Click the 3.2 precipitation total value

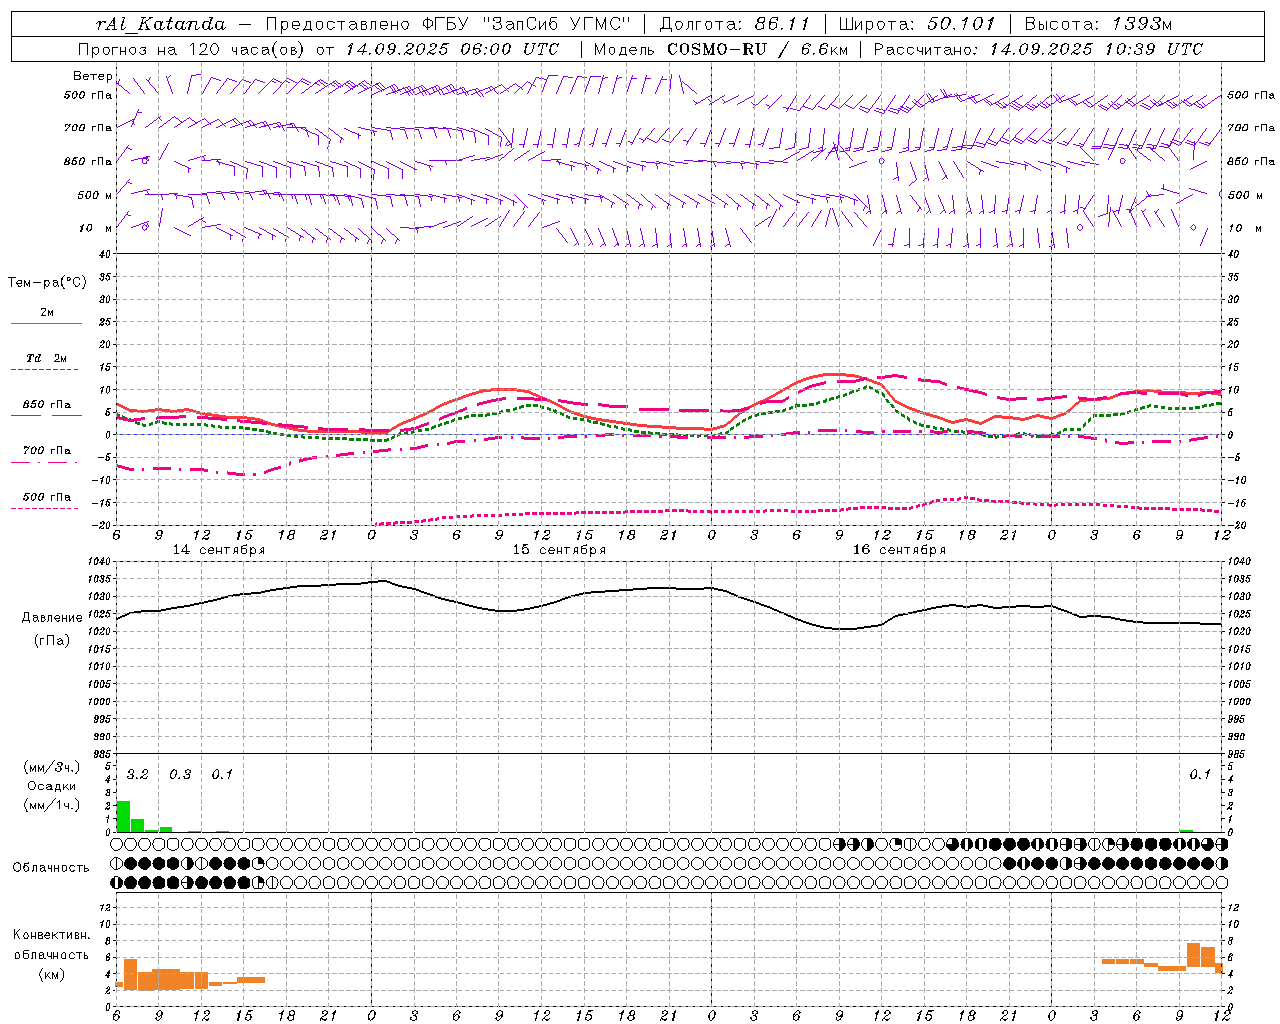coord(138,775)
